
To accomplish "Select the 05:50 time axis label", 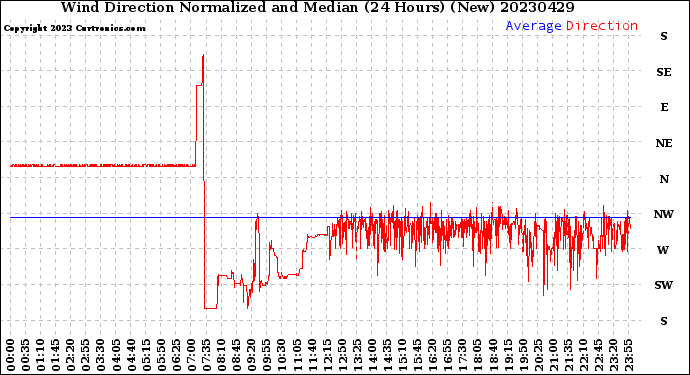I will (x=161, y=355).
